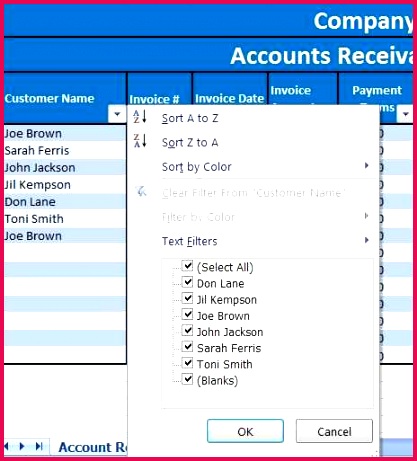The height and width of the screenshot is (461, 417).
Task: Open Sort by Color menu entry
Action: click(x=197, y=167)
